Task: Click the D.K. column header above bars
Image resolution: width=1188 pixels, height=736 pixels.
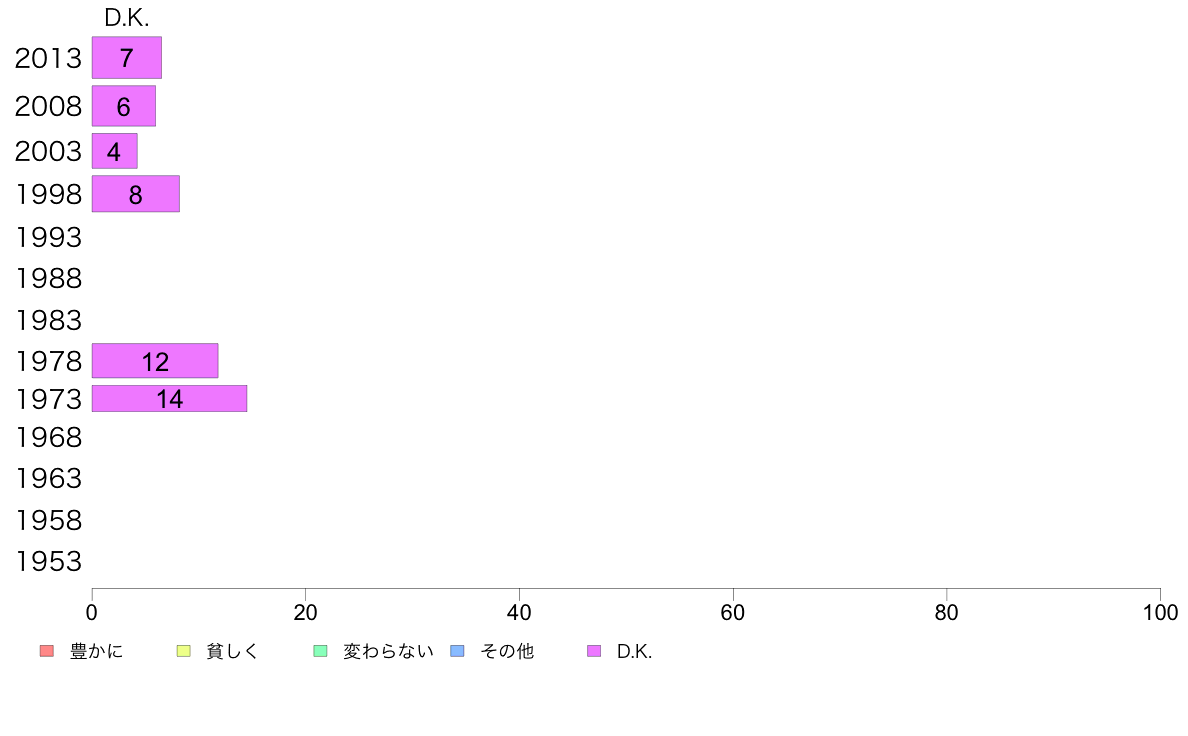Action: 127,18
